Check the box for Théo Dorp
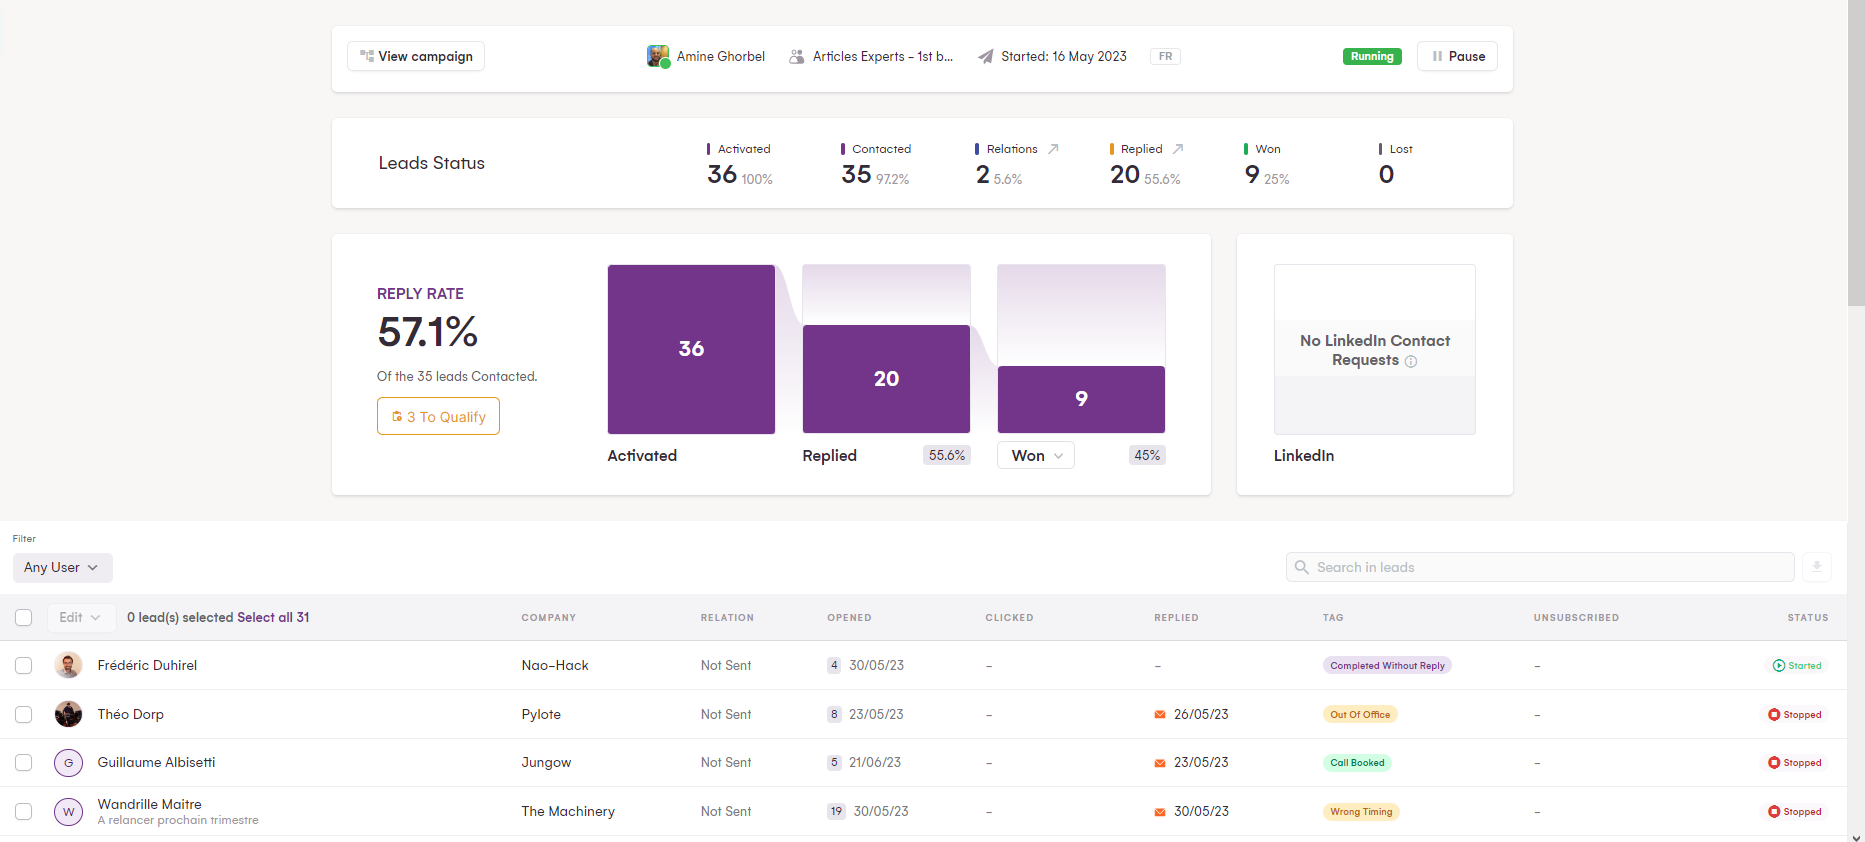1865x842 pixels. [x=24, y=715]
